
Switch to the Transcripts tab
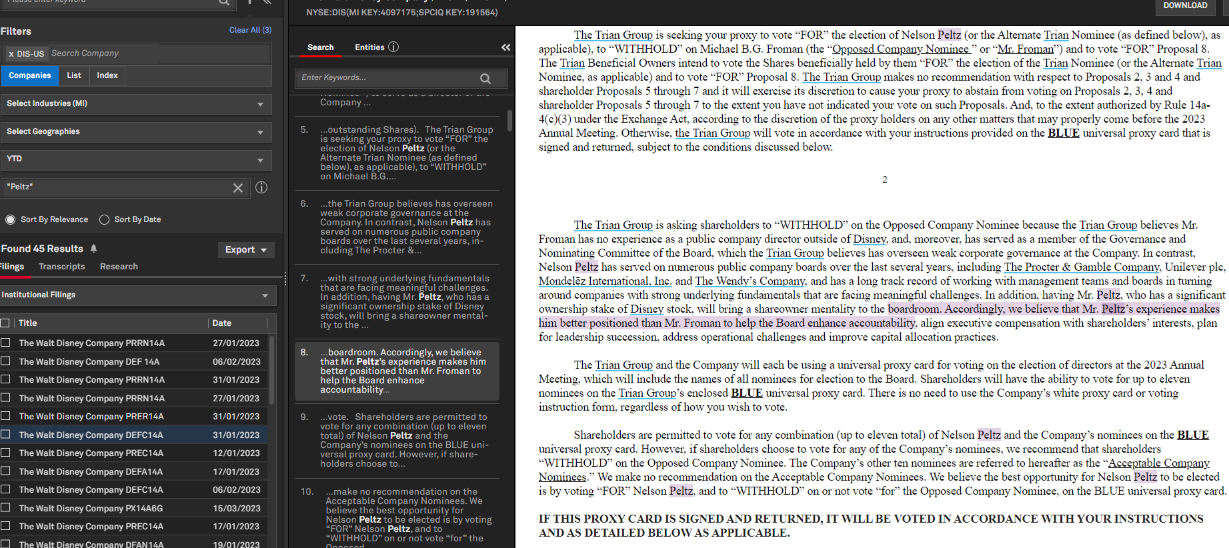pos(62,267)
